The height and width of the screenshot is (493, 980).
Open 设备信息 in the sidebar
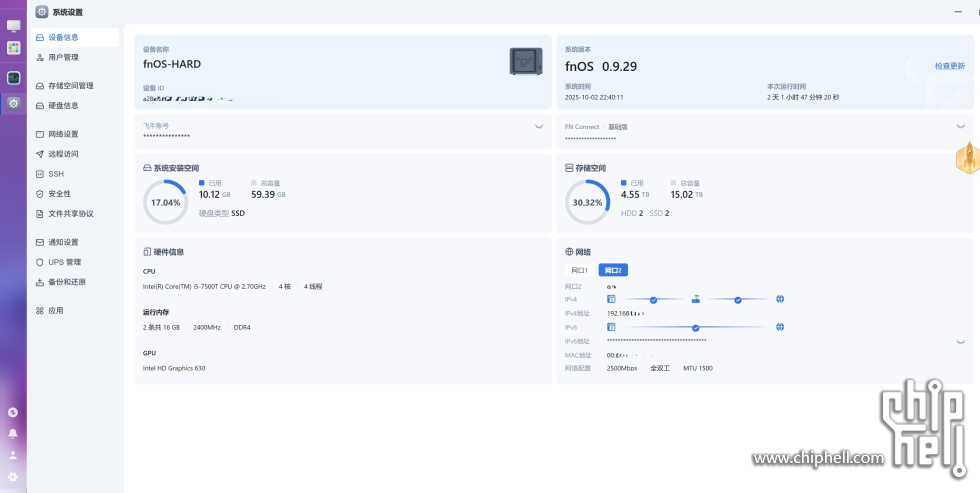coord(75,37)
